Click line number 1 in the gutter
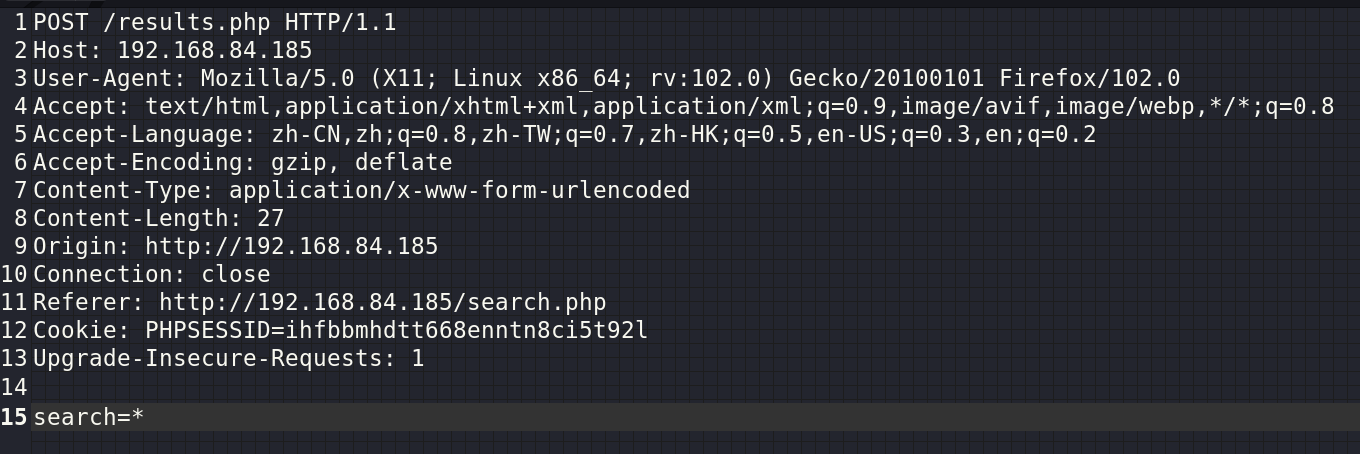 tap(22, 22)
